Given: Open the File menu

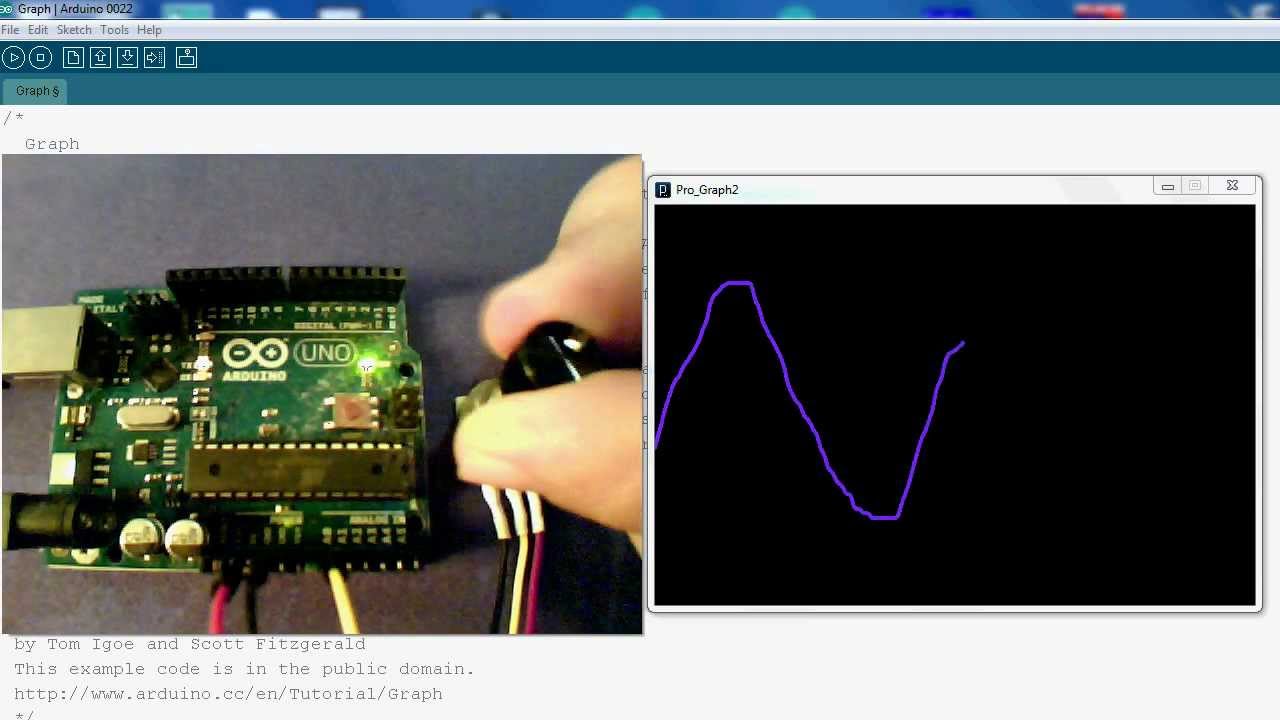Looking at the screenshot, I should coord(10,30).
